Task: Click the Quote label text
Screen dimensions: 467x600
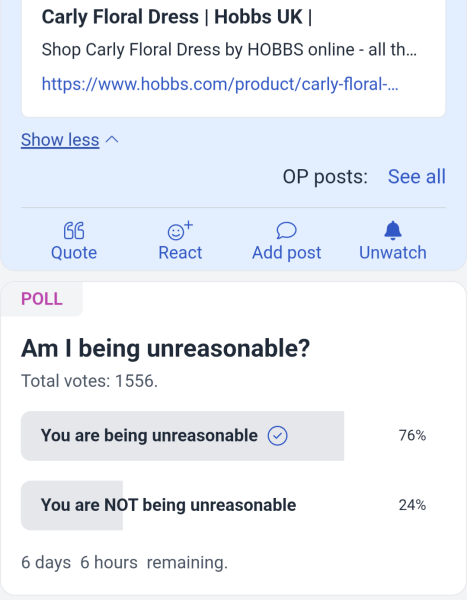Action: click(74, 253)
